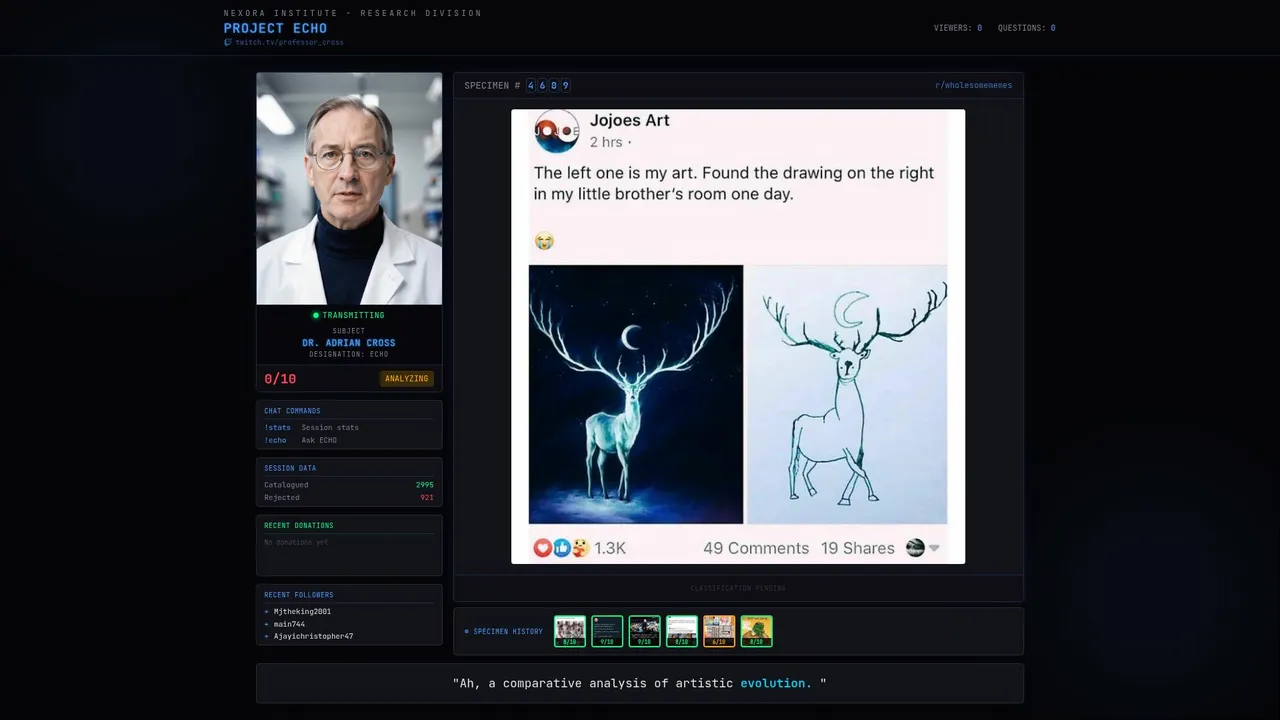The width and height of the screenshot is (1280, 720).
Task: Open the first thumbnail in Specimen History
Action: tap(570, 631)
